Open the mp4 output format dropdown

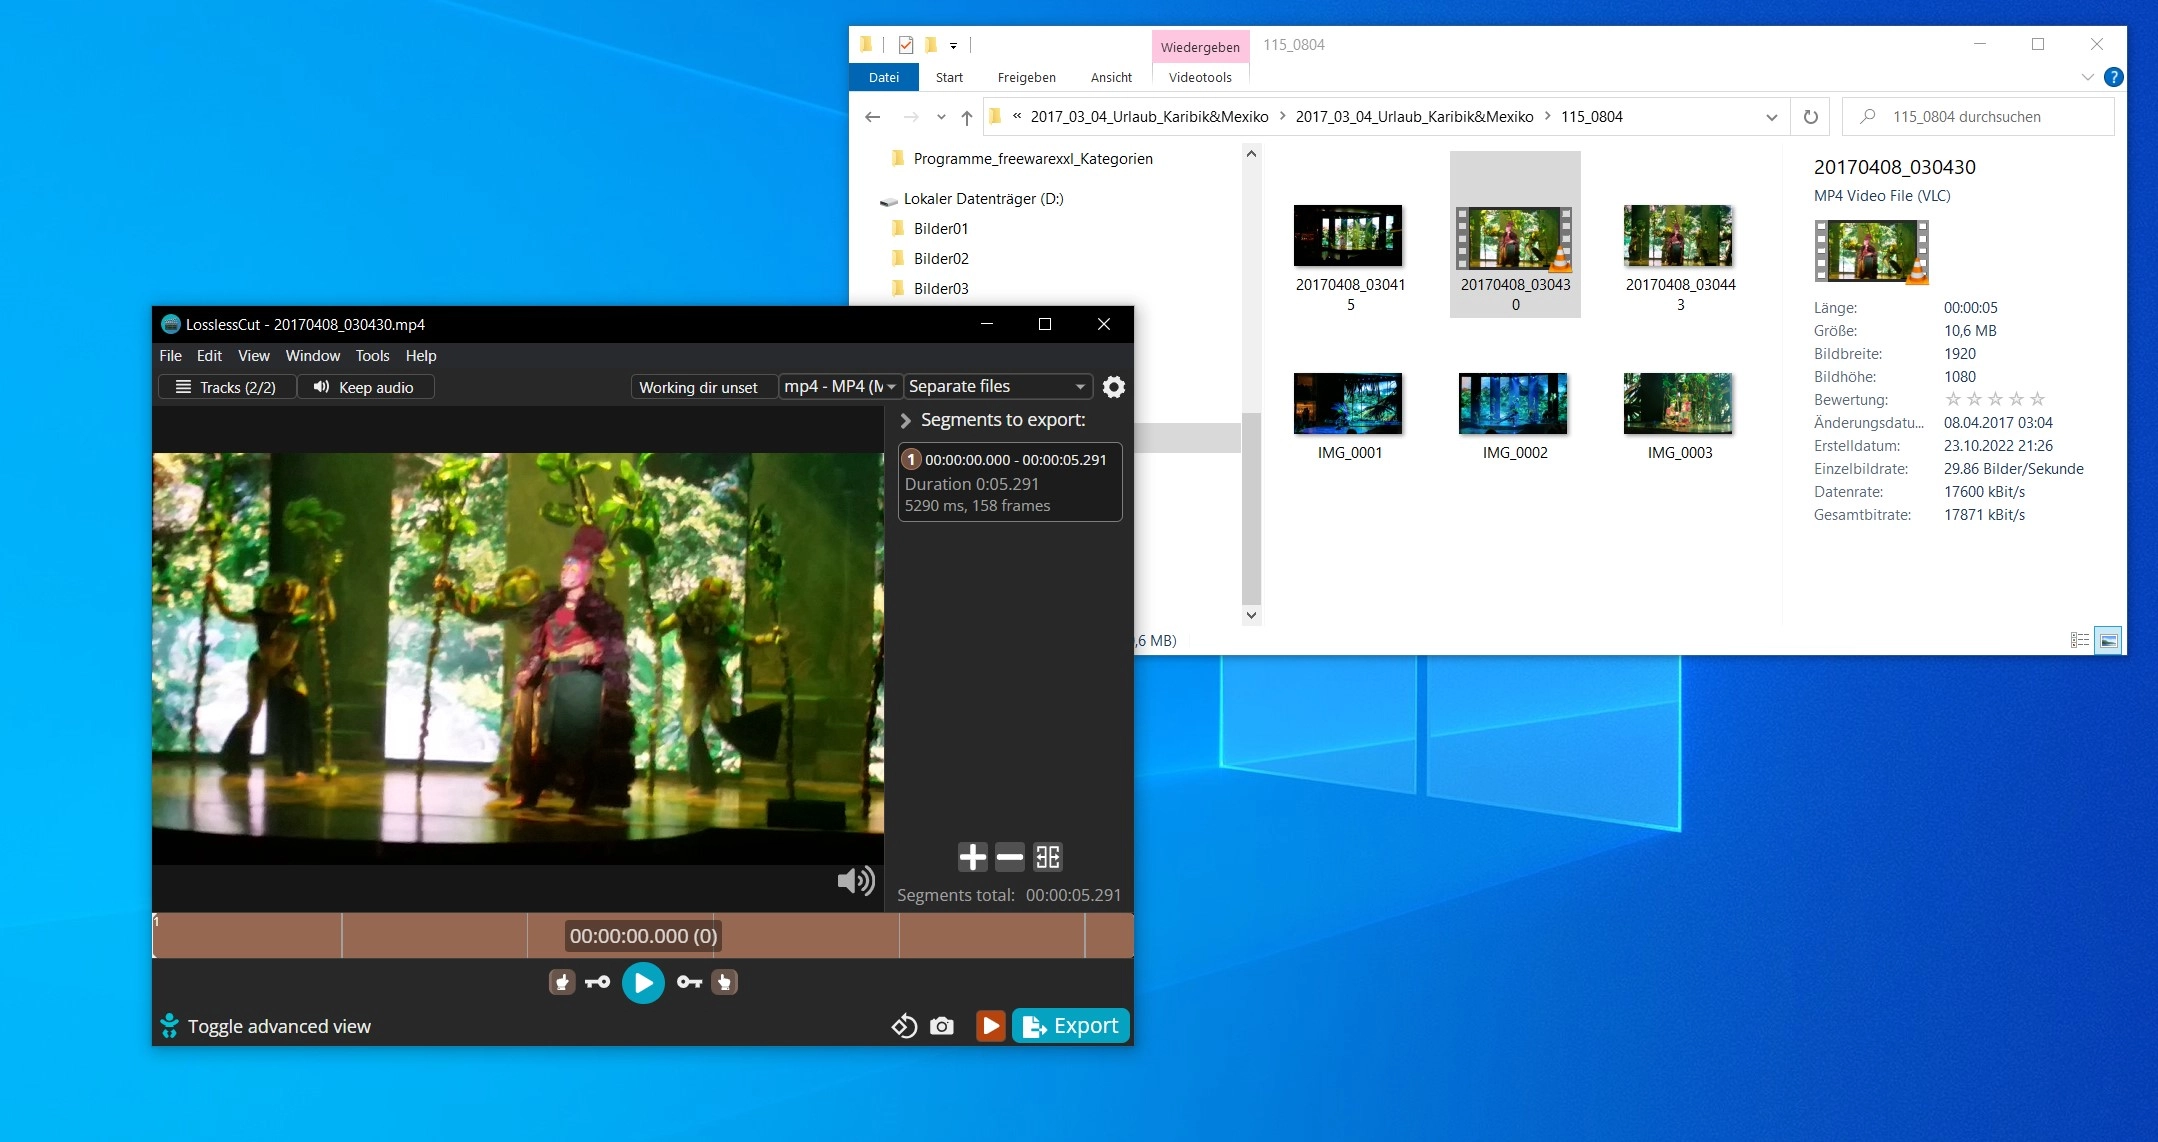[x=840, y=387]
